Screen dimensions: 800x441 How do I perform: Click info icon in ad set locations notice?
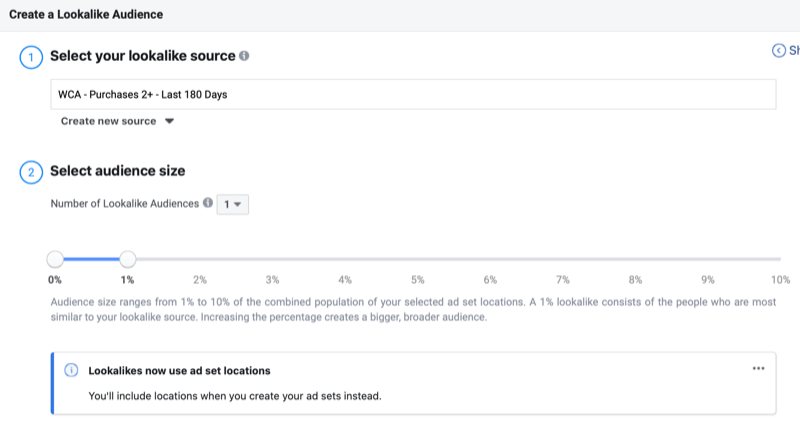tap(71, 370)
